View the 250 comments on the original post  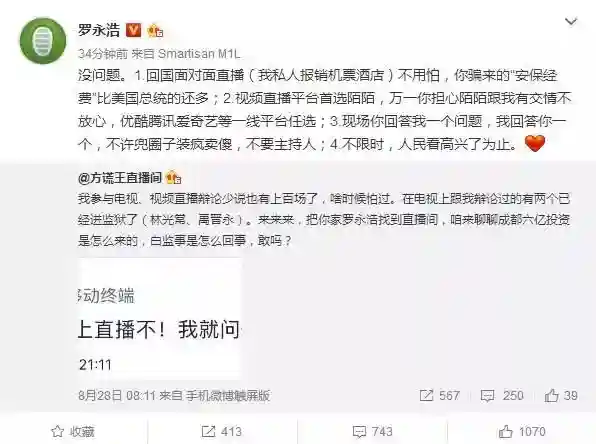(x=502, y=396)
